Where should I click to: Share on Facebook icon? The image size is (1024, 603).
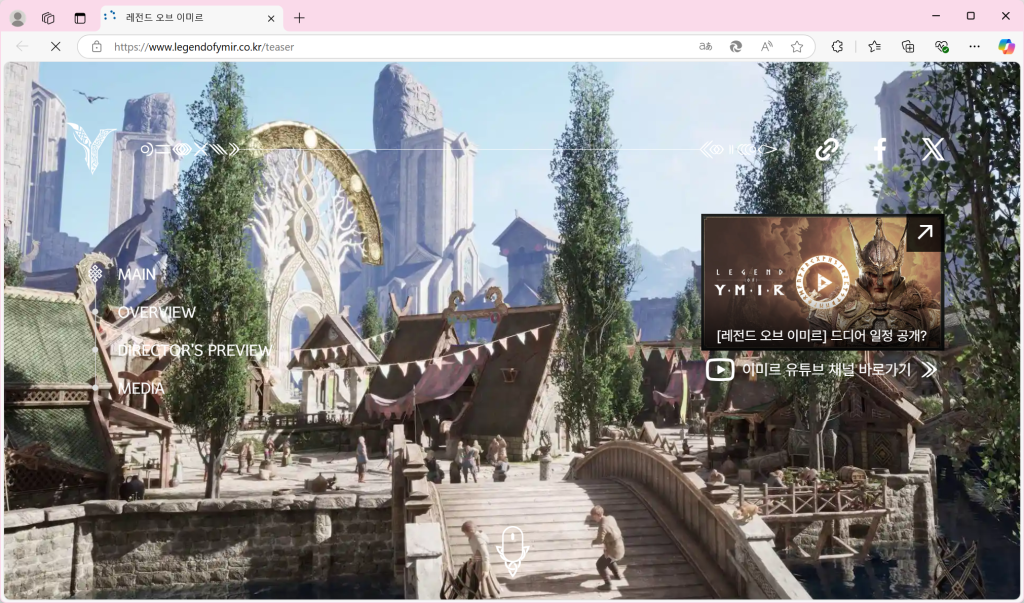880,150
